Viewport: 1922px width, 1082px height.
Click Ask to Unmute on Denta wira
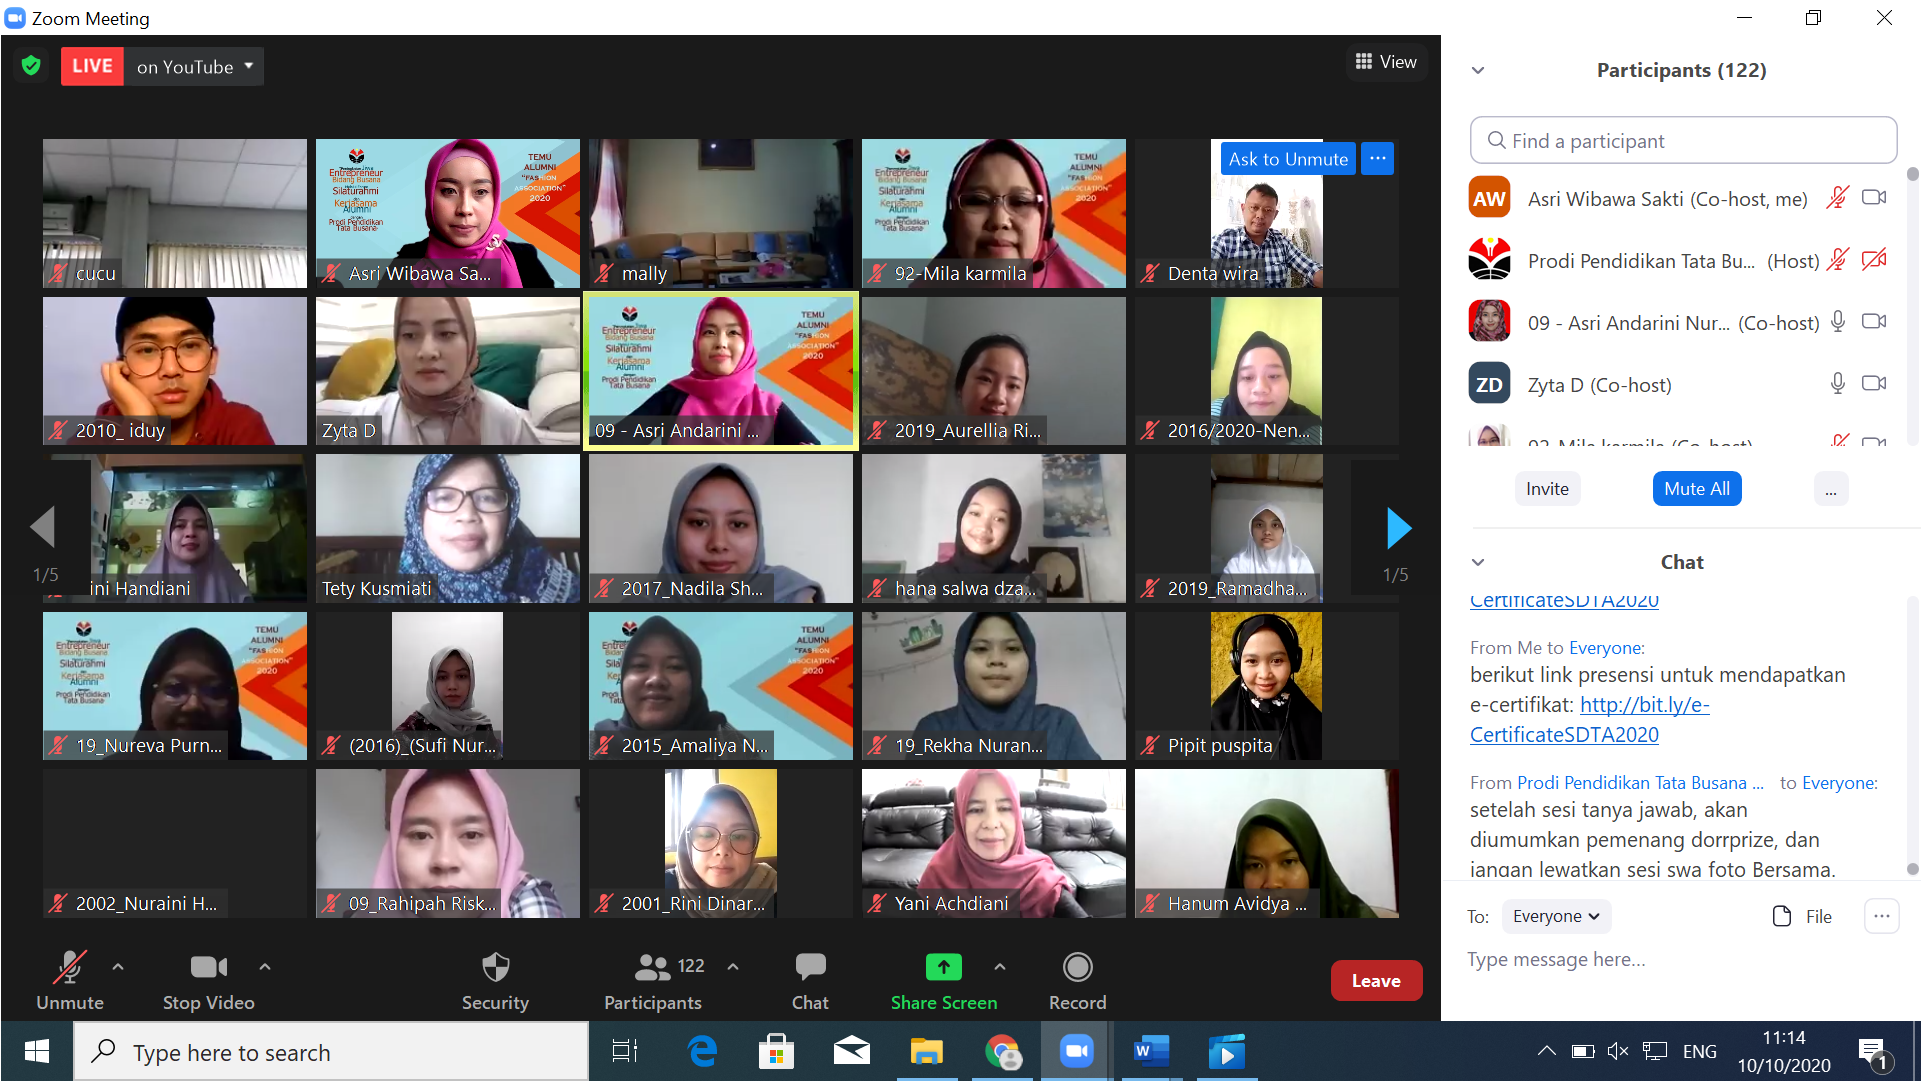click(1288, 158)
